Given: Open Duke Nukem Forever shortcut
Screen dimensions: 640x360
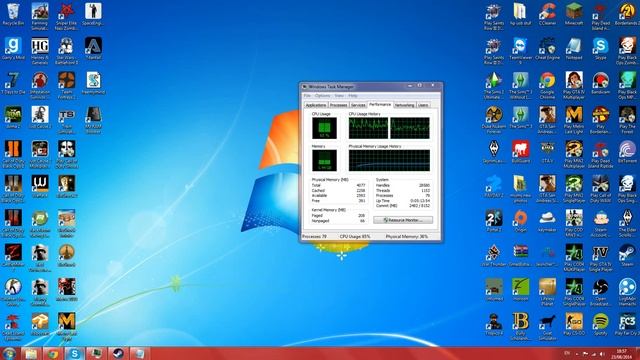Looking at the screenshot, I should (494, 120).
